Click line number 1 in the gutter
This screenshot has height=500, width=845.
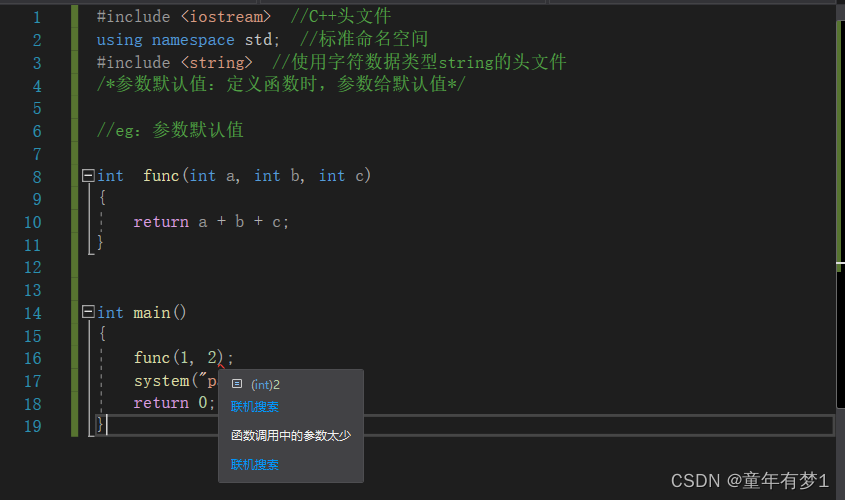37,17
